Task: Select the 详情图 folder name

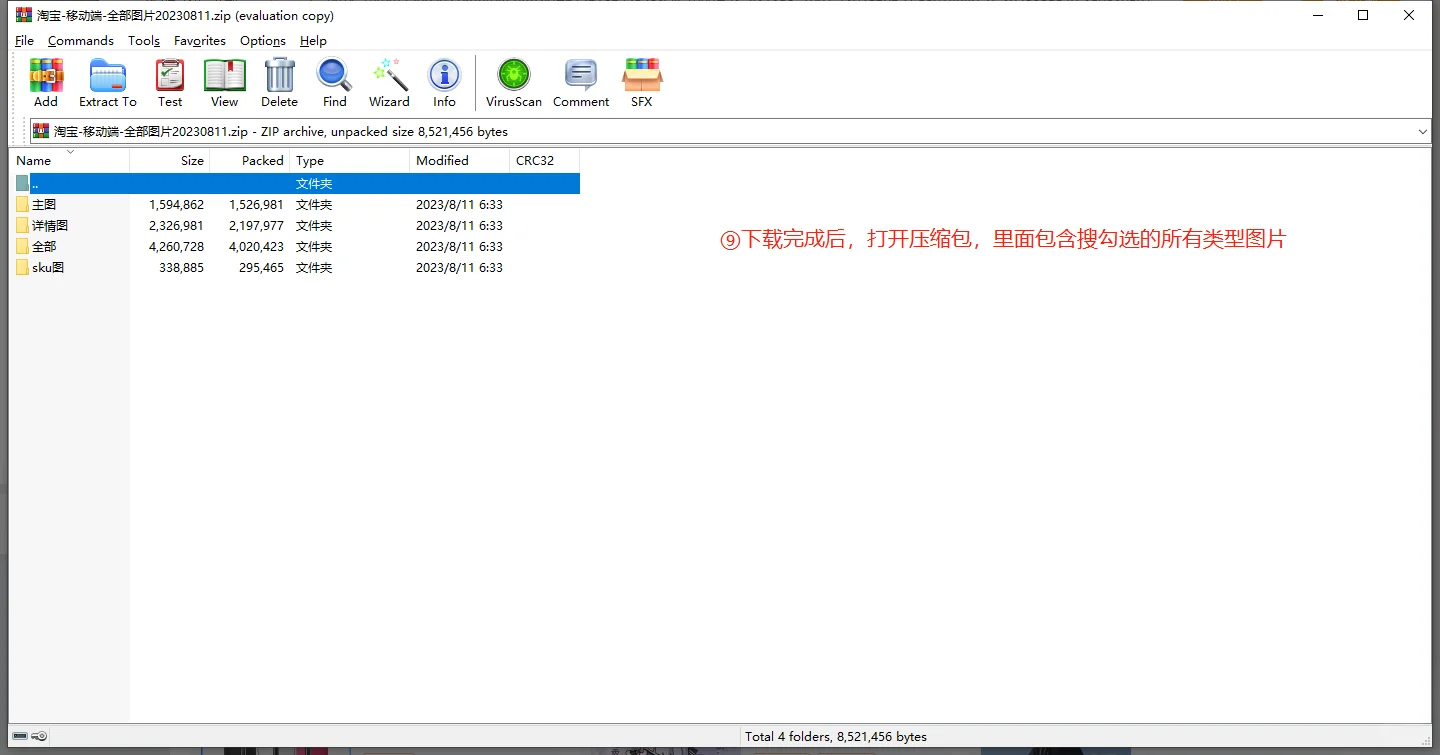Action: coord(50,226)
